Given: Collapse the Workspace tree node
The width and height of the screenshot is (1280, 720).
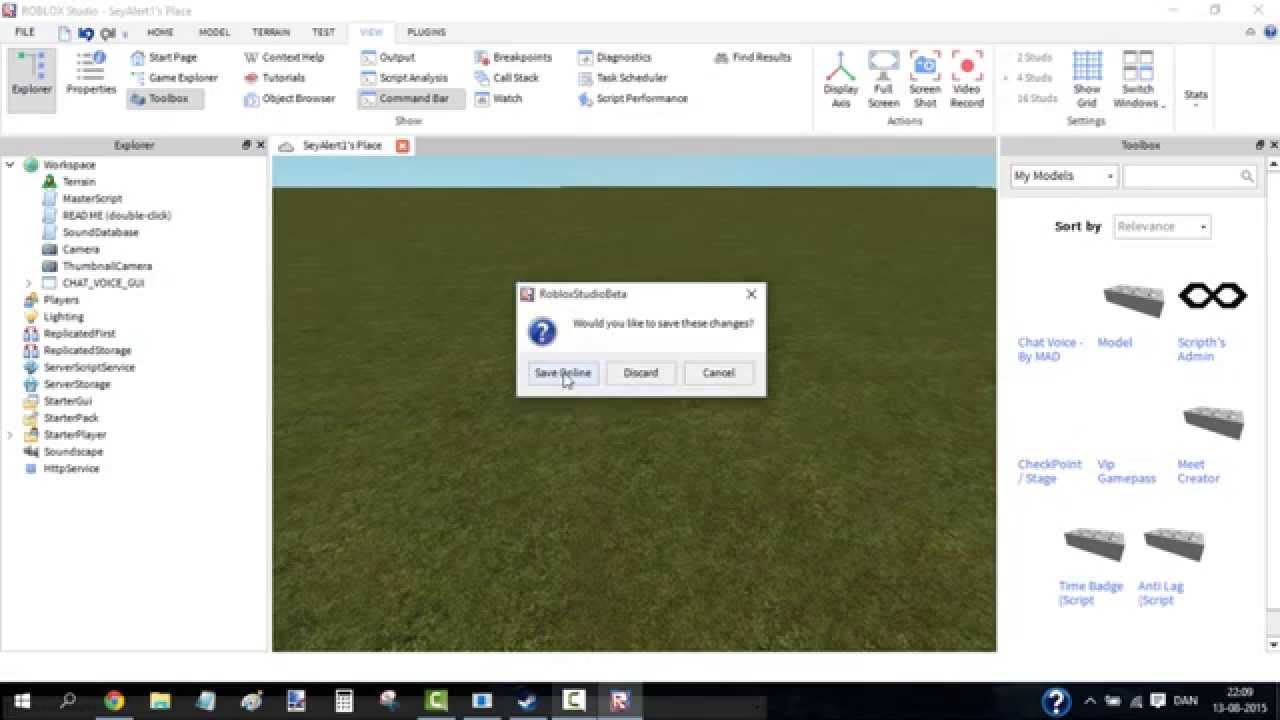Looking at the screenshot, I should [x=10, y=165].
